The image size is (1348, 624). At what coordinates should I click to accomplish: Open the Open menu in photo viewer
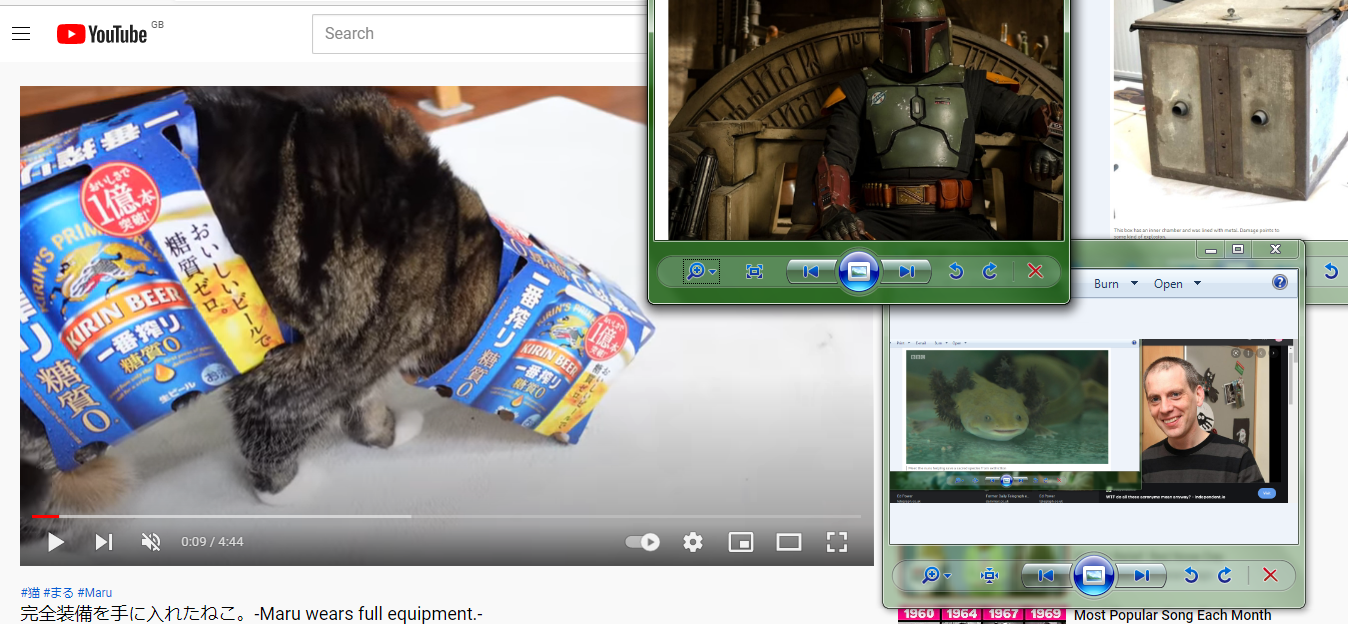point(1175,284)
